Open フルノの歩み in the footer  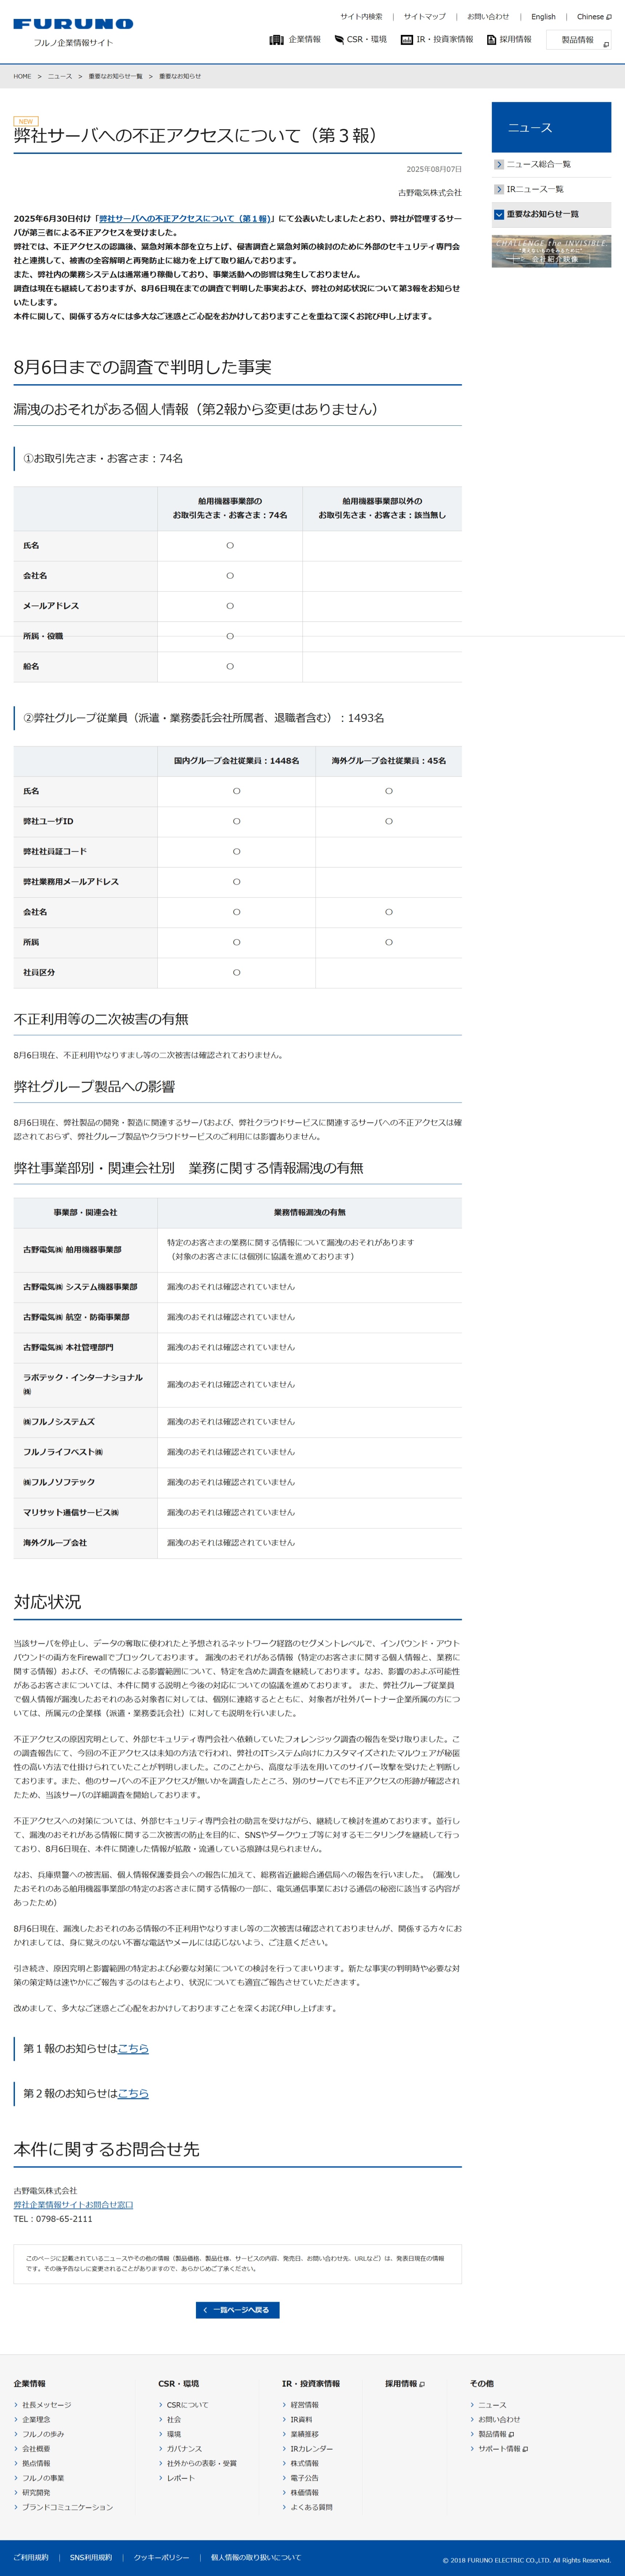click(x=43, y=2434)
